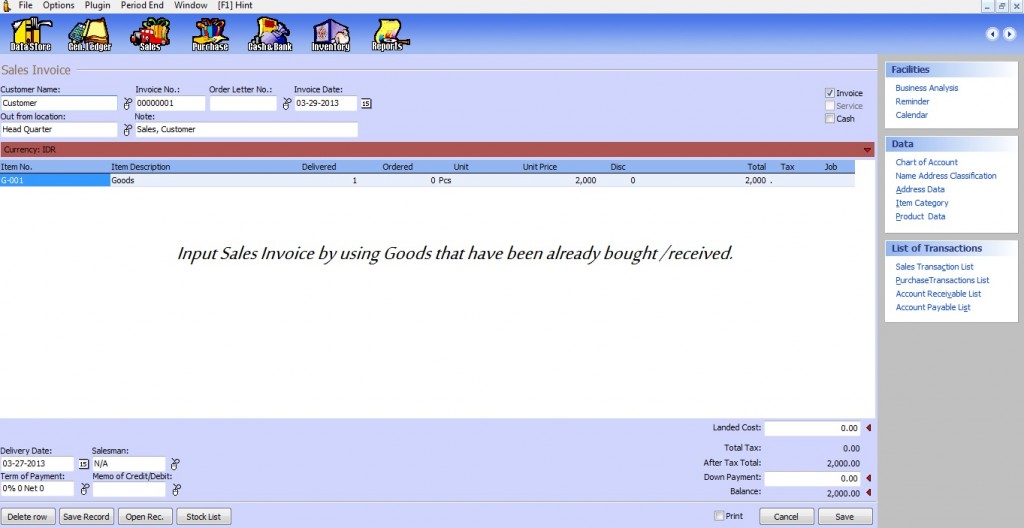Open the Sales Transaction List link
1024x528 pixels.
pyautogui.click(x=934, y=267)
